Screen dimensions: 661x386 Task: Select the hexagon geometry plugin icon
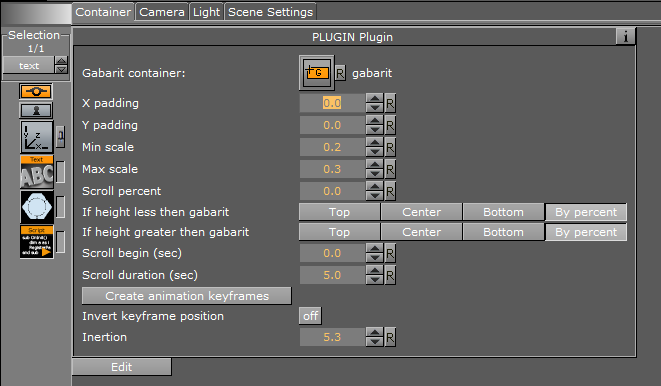click(x=37, y=207)
